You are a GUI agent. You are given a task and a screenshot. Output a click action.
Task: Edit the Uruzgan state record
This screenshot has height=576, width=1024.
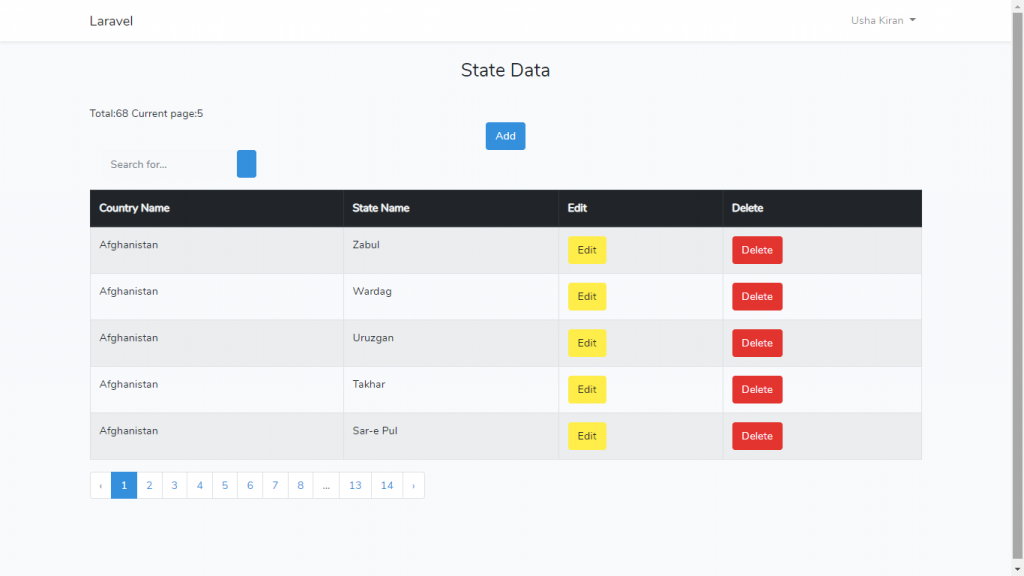(x=587, y=343)
